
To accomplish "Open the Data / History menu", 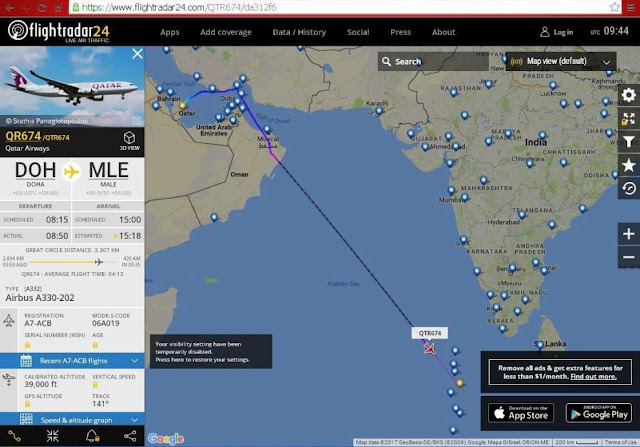I will 299,32.
